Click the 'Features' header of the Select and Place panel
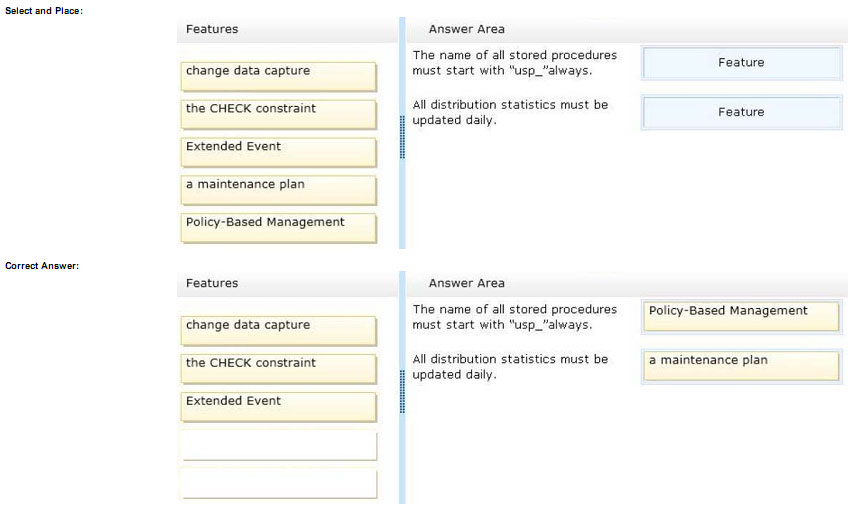Screen dimensions: 857x513 click(212, 30)
